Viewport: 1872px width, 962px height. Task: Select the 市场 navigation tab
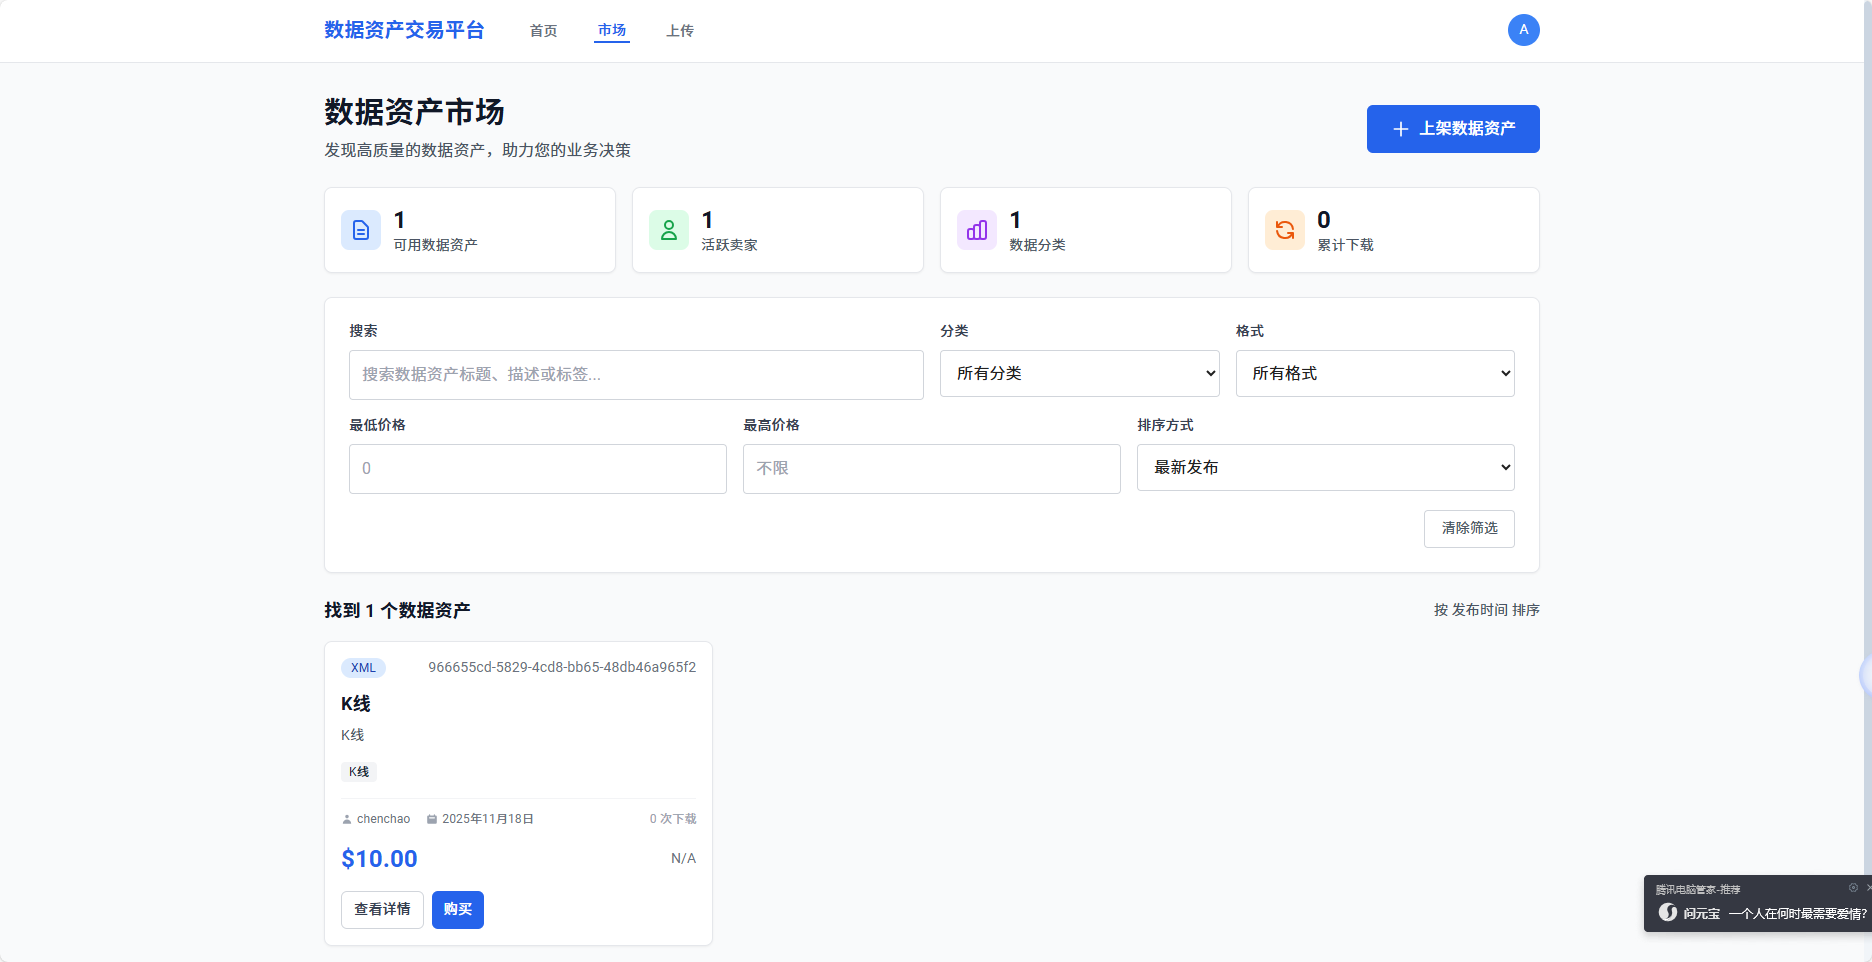pos(612,30)
